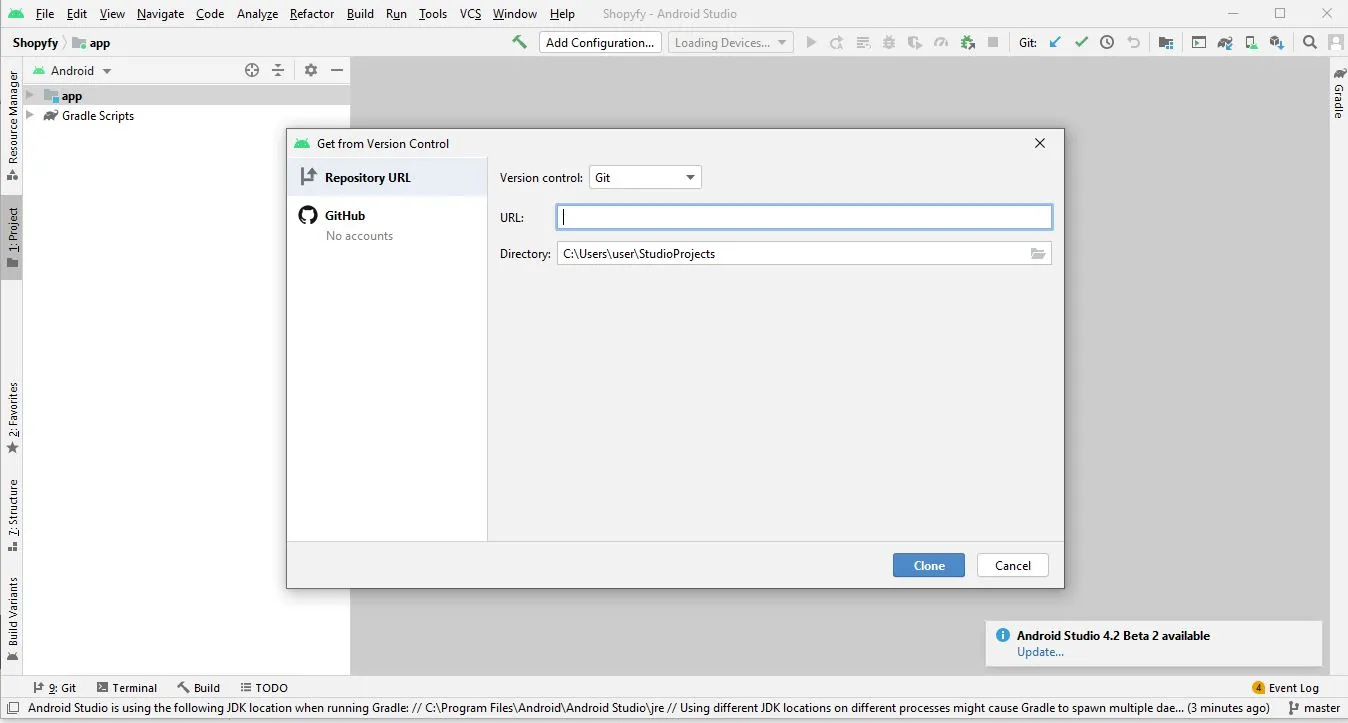
Task: Open the Android project view dropdown
Action: click(72, 71)
